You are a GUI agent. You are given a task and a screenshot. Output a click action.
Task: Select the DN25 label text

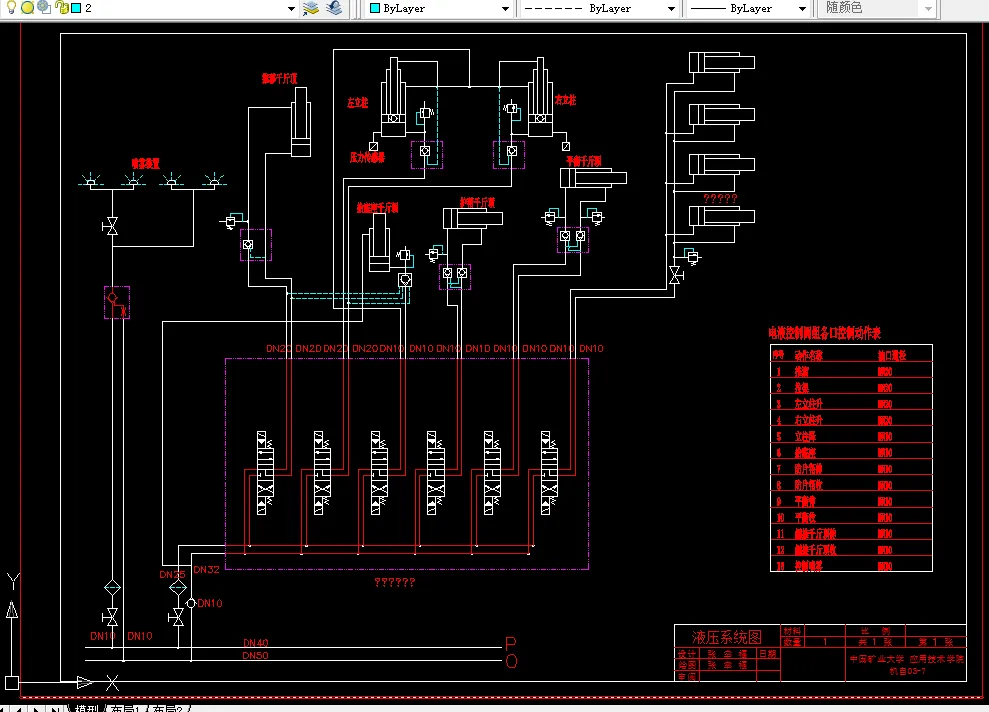[x=172, y=575]
